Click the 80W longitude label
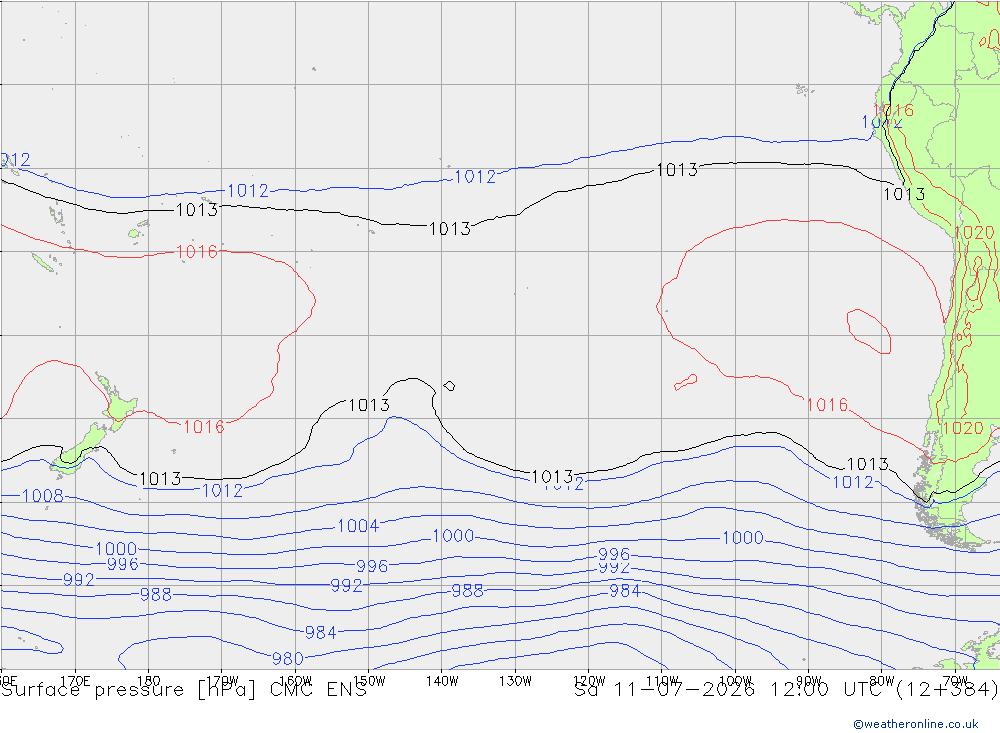 click(882, 681)
